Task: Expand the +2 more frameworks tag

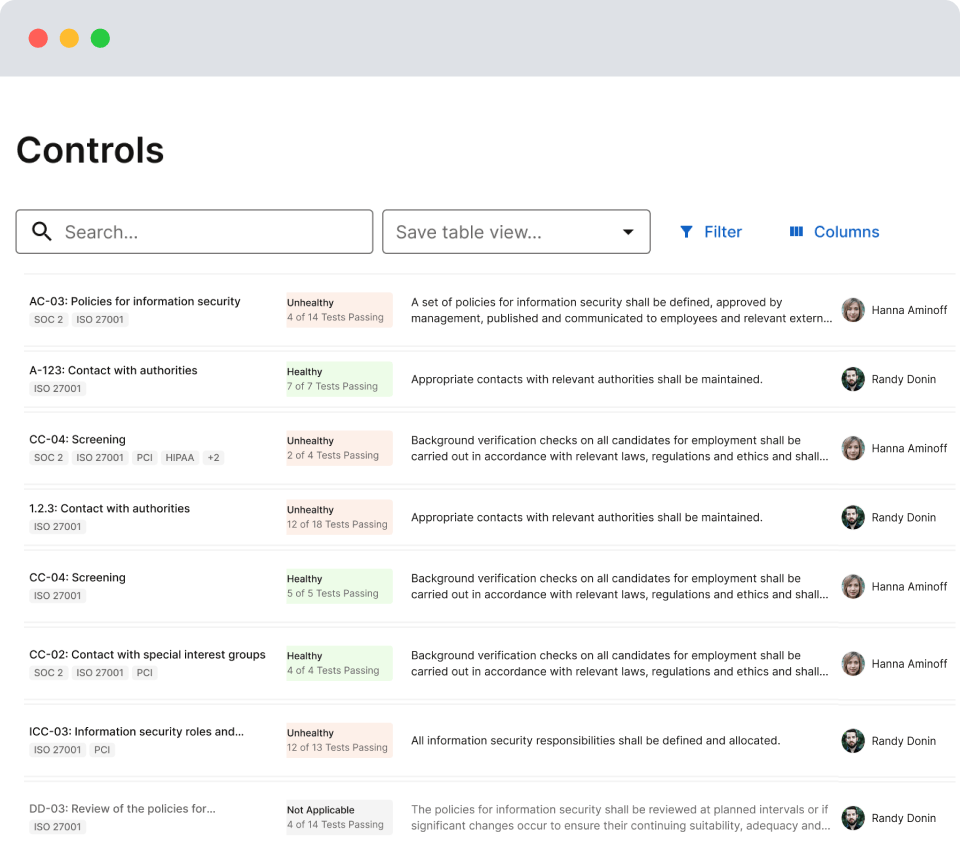Action: 214,457
